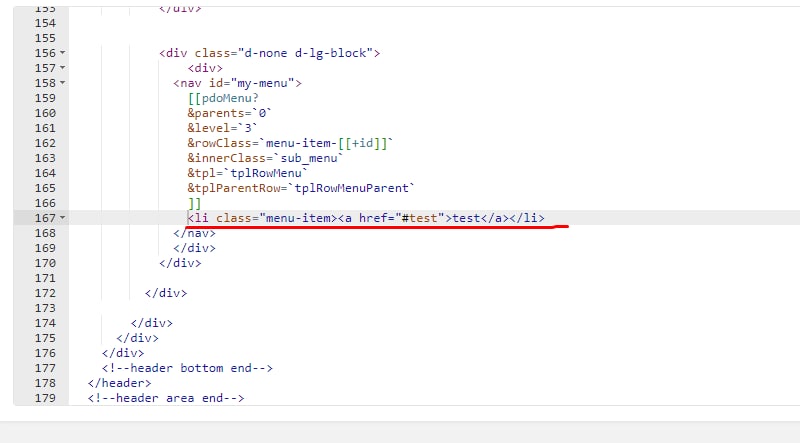Select line number 162 in gutter
This screenshot has height=443, width=800.
point(45,143)
